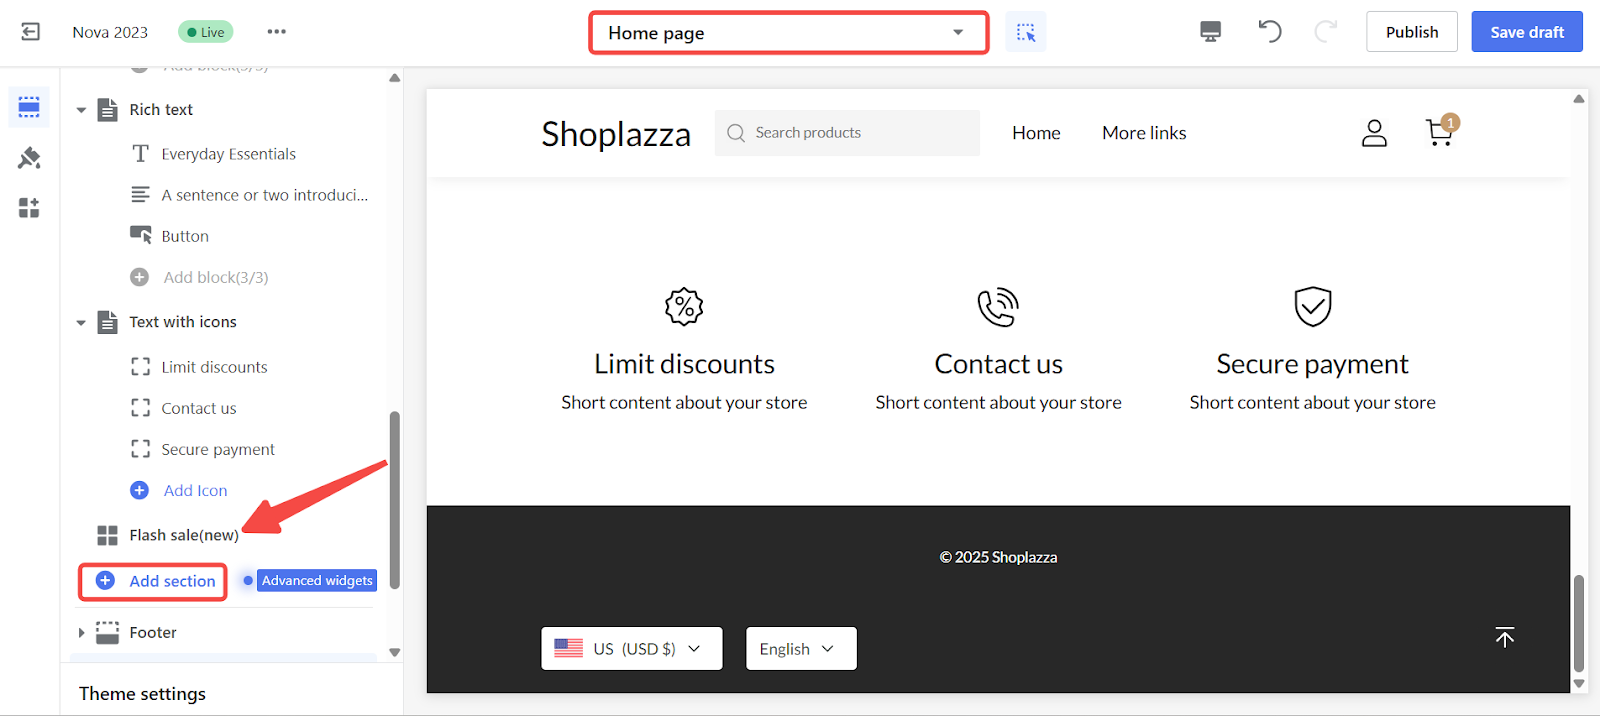Click the Save draft button

point(1527,32)
